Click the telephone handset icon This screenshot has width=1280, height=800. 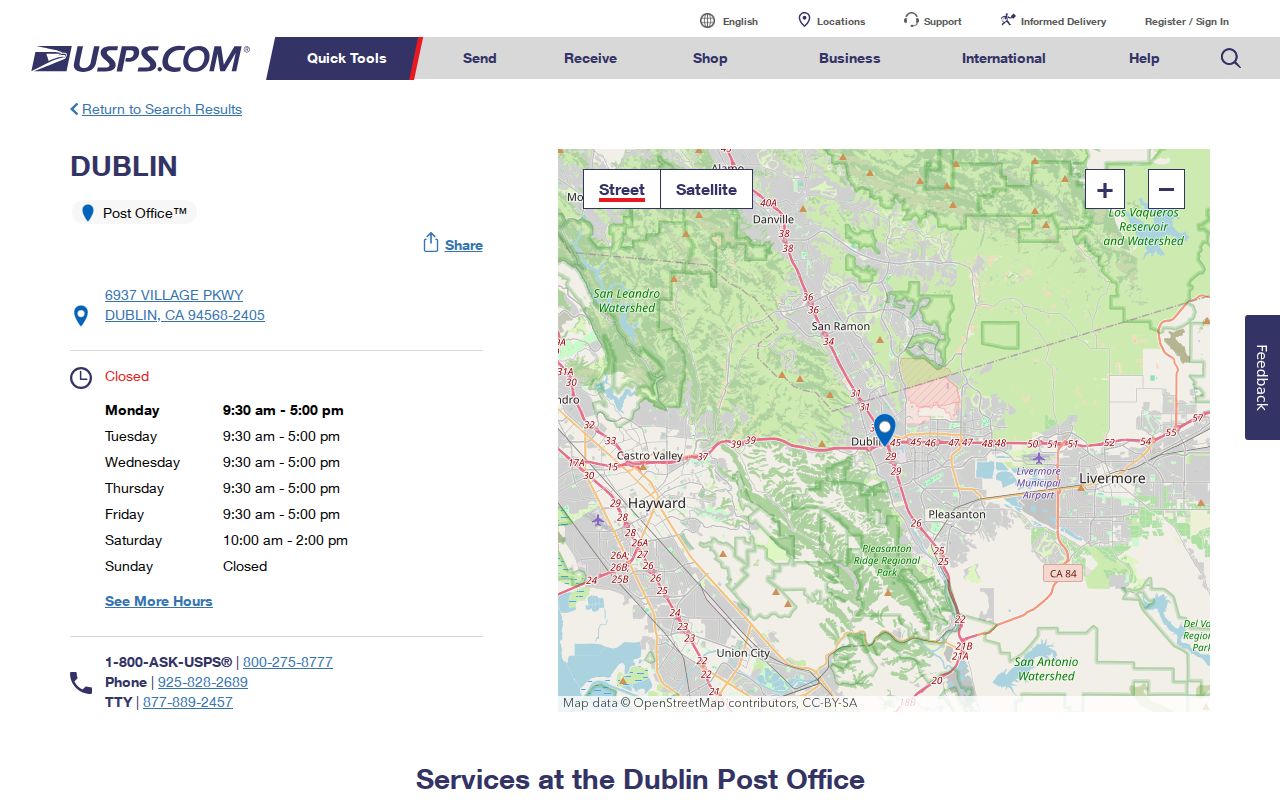point(81,683)
